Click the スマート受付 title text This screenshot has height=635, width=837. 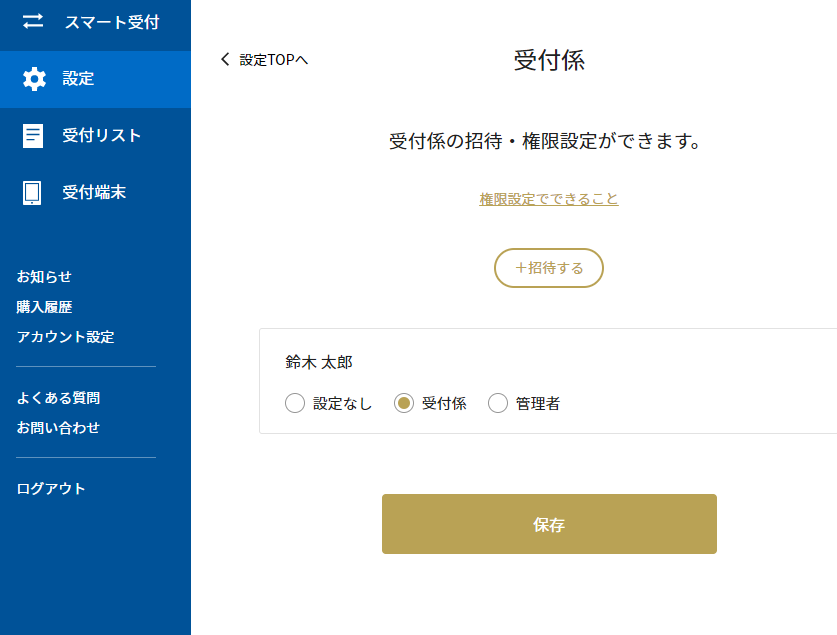click(112, 22)
